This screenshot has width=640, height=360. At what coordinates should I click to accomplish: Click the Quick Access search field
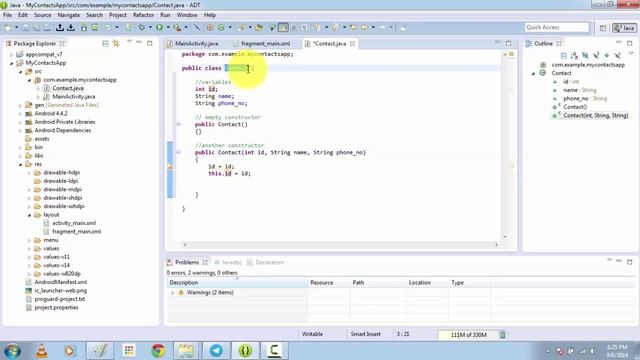pyautogui.click(x=557, y=27)
